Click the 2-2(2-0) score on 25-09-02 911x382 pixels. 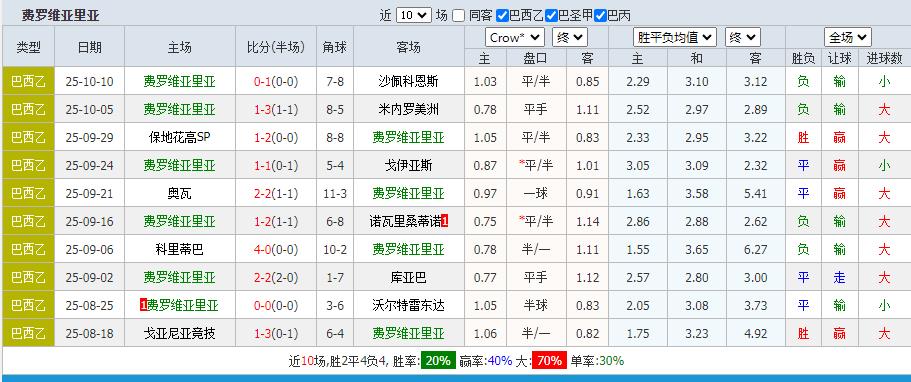click(276, 277)
